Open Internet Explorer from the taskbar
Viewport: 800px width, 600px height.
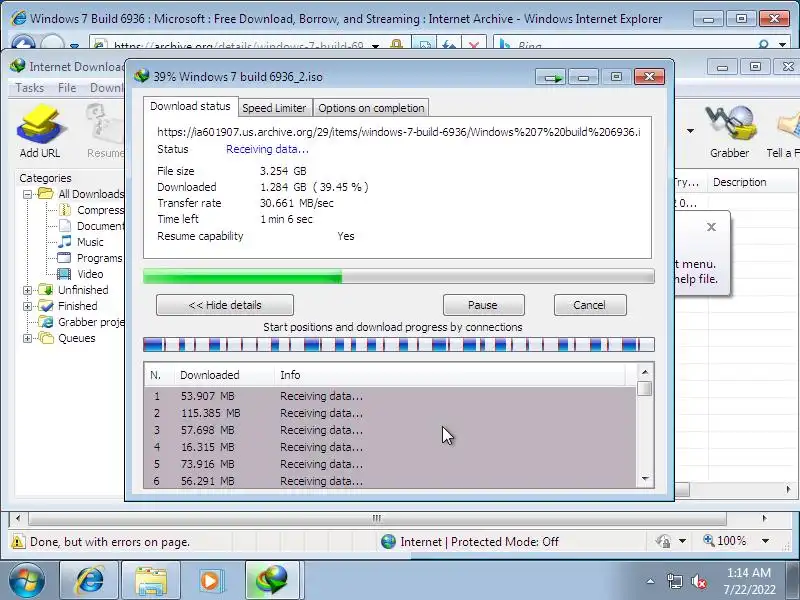(89, 581)
